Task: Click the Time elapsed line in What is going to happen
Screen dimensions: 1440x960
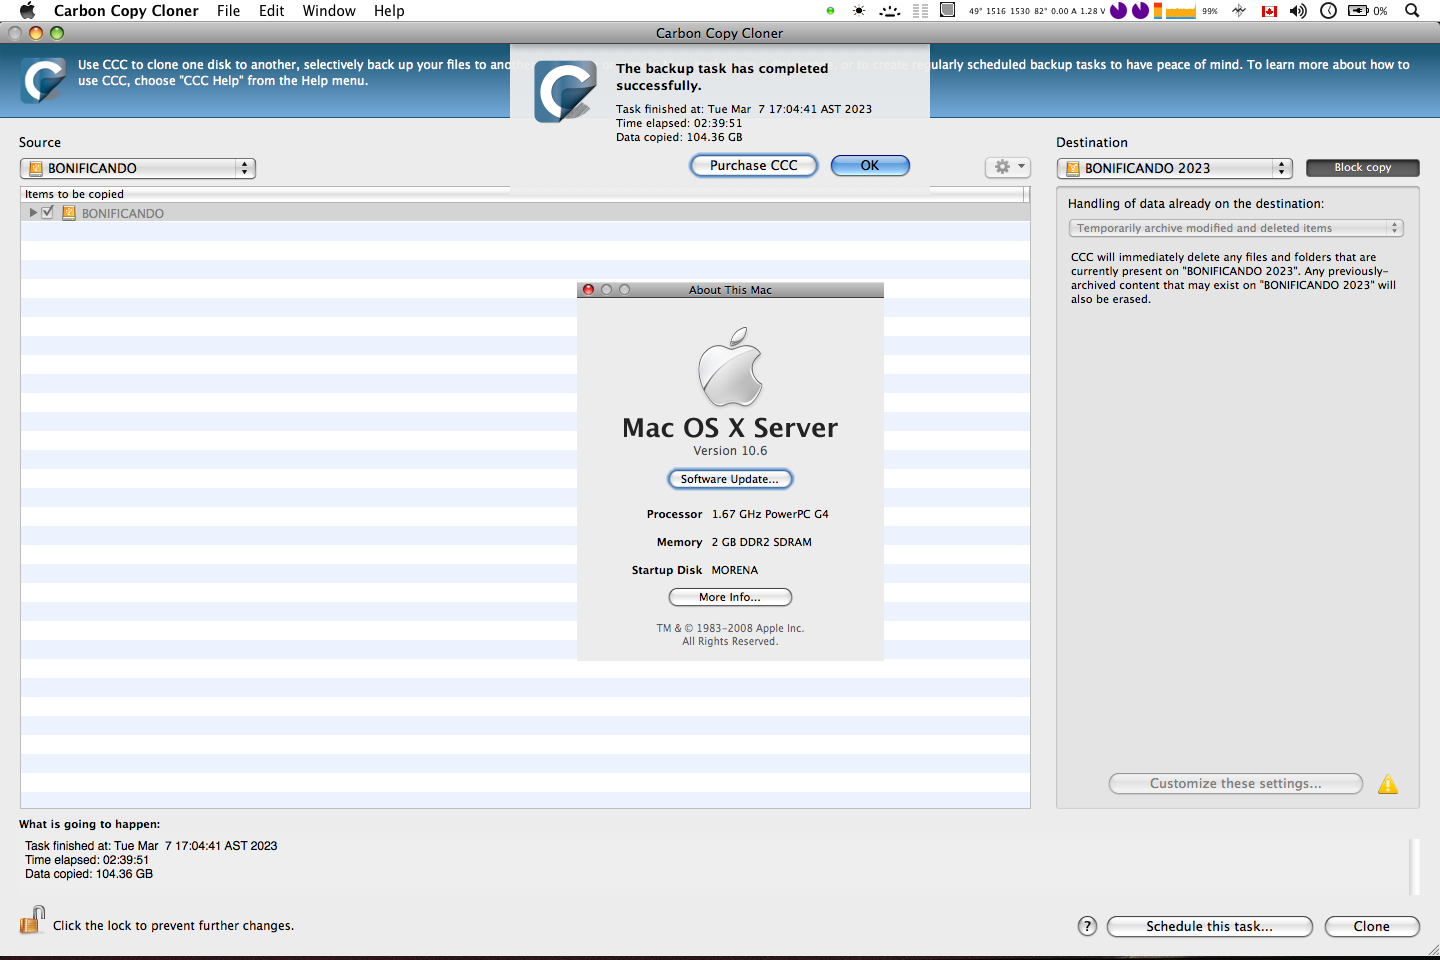Action: 87,860
